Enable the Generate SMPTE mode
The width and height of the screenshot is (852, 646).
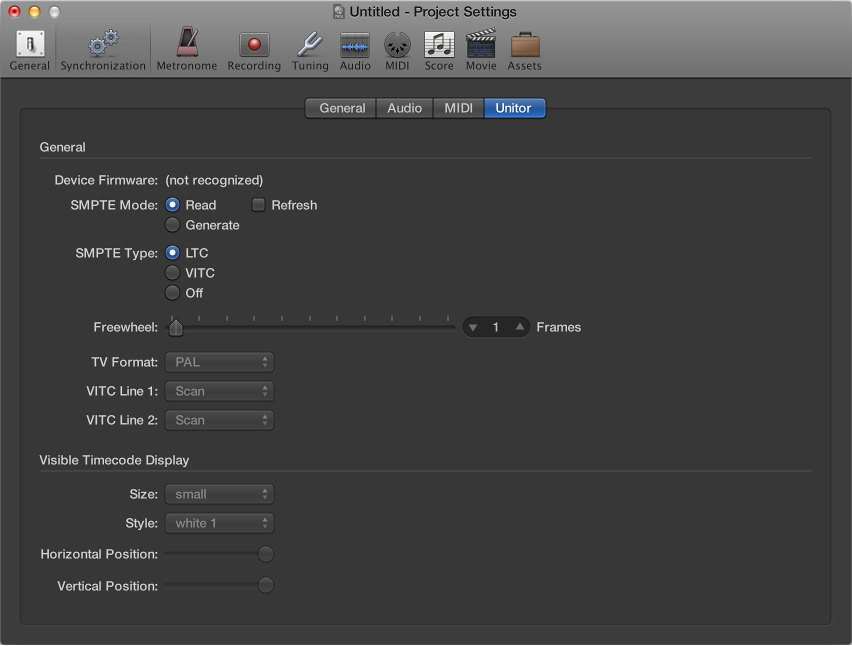coord(172,225)
